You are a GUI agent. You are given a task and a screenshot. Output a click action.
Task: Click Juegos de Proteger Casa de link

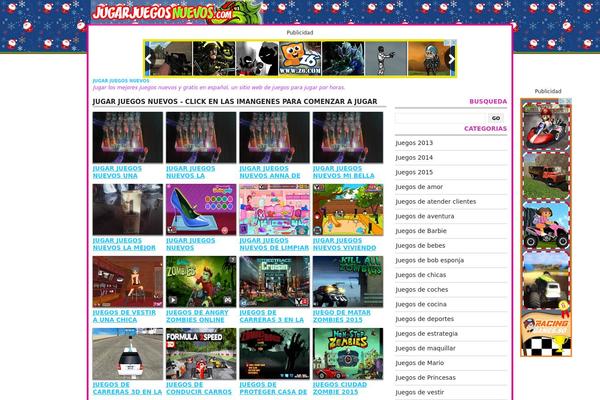click(x=273, y=388)
